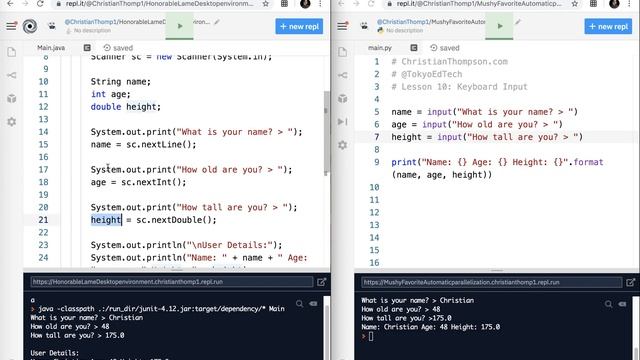The image size is (640, 360).
Task: Go back in the left browser window
Action: click(x=10, y=4)
